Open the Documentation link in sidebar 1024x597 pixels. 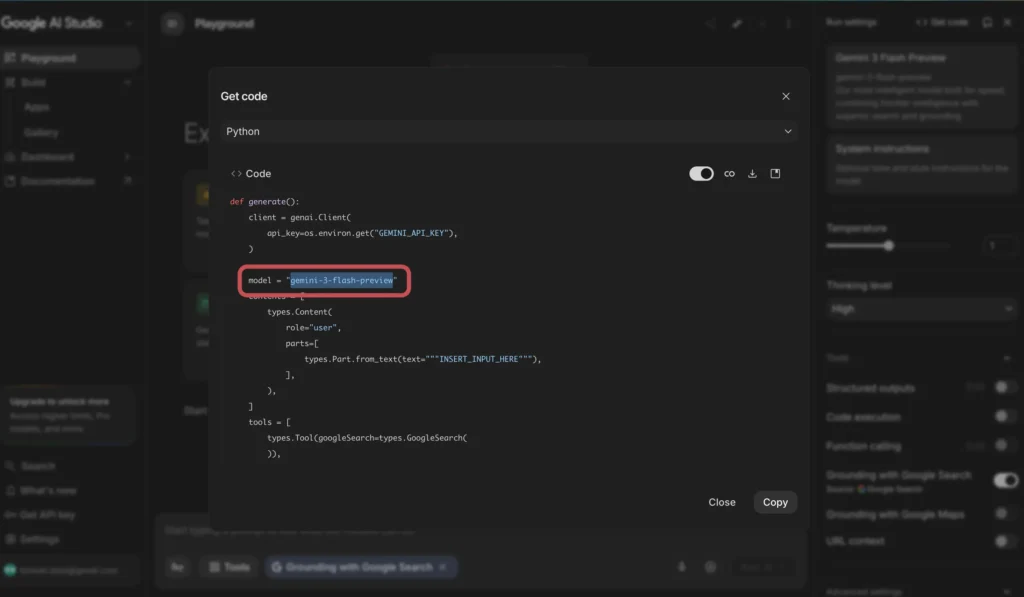(57, 182)
